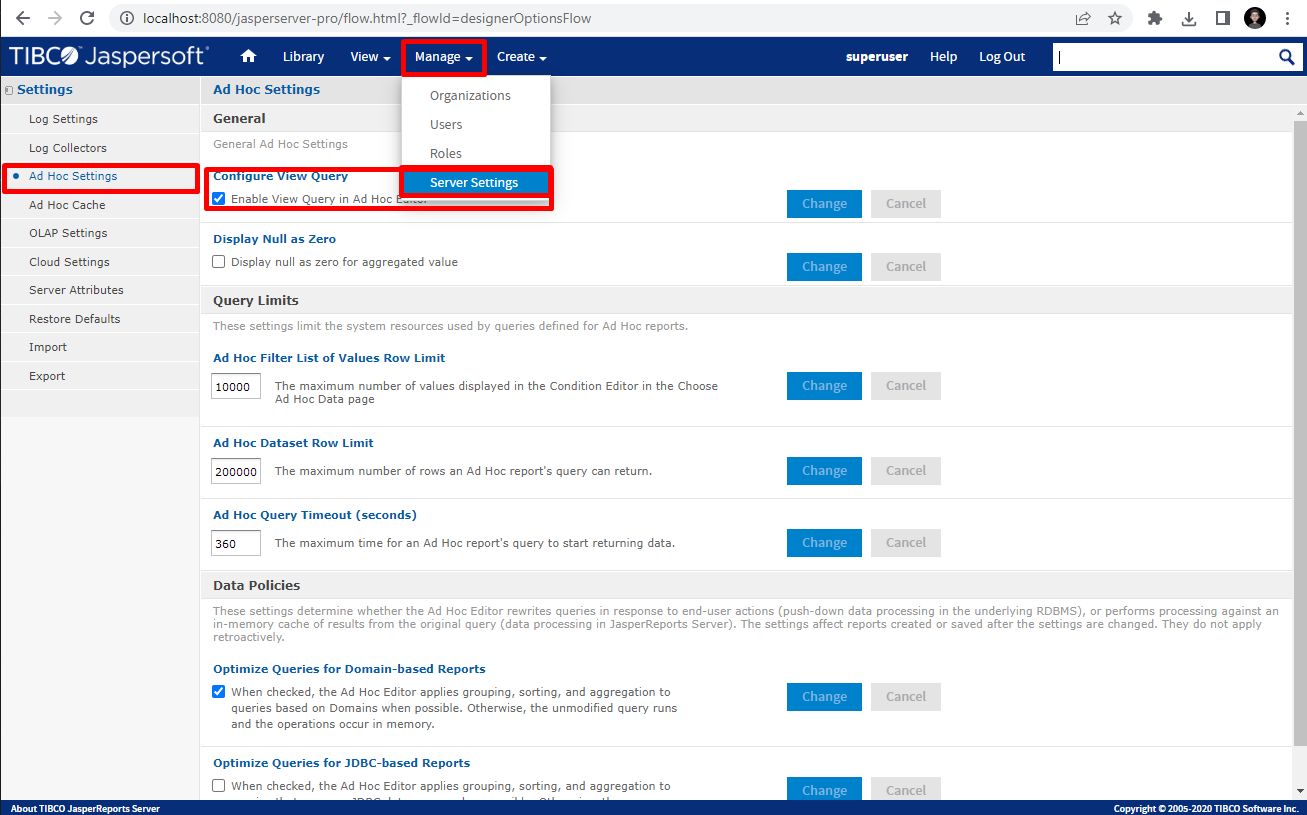Click the superuser account name
The height and width of the screenshot is (815, 1307).
pos(877,57)
